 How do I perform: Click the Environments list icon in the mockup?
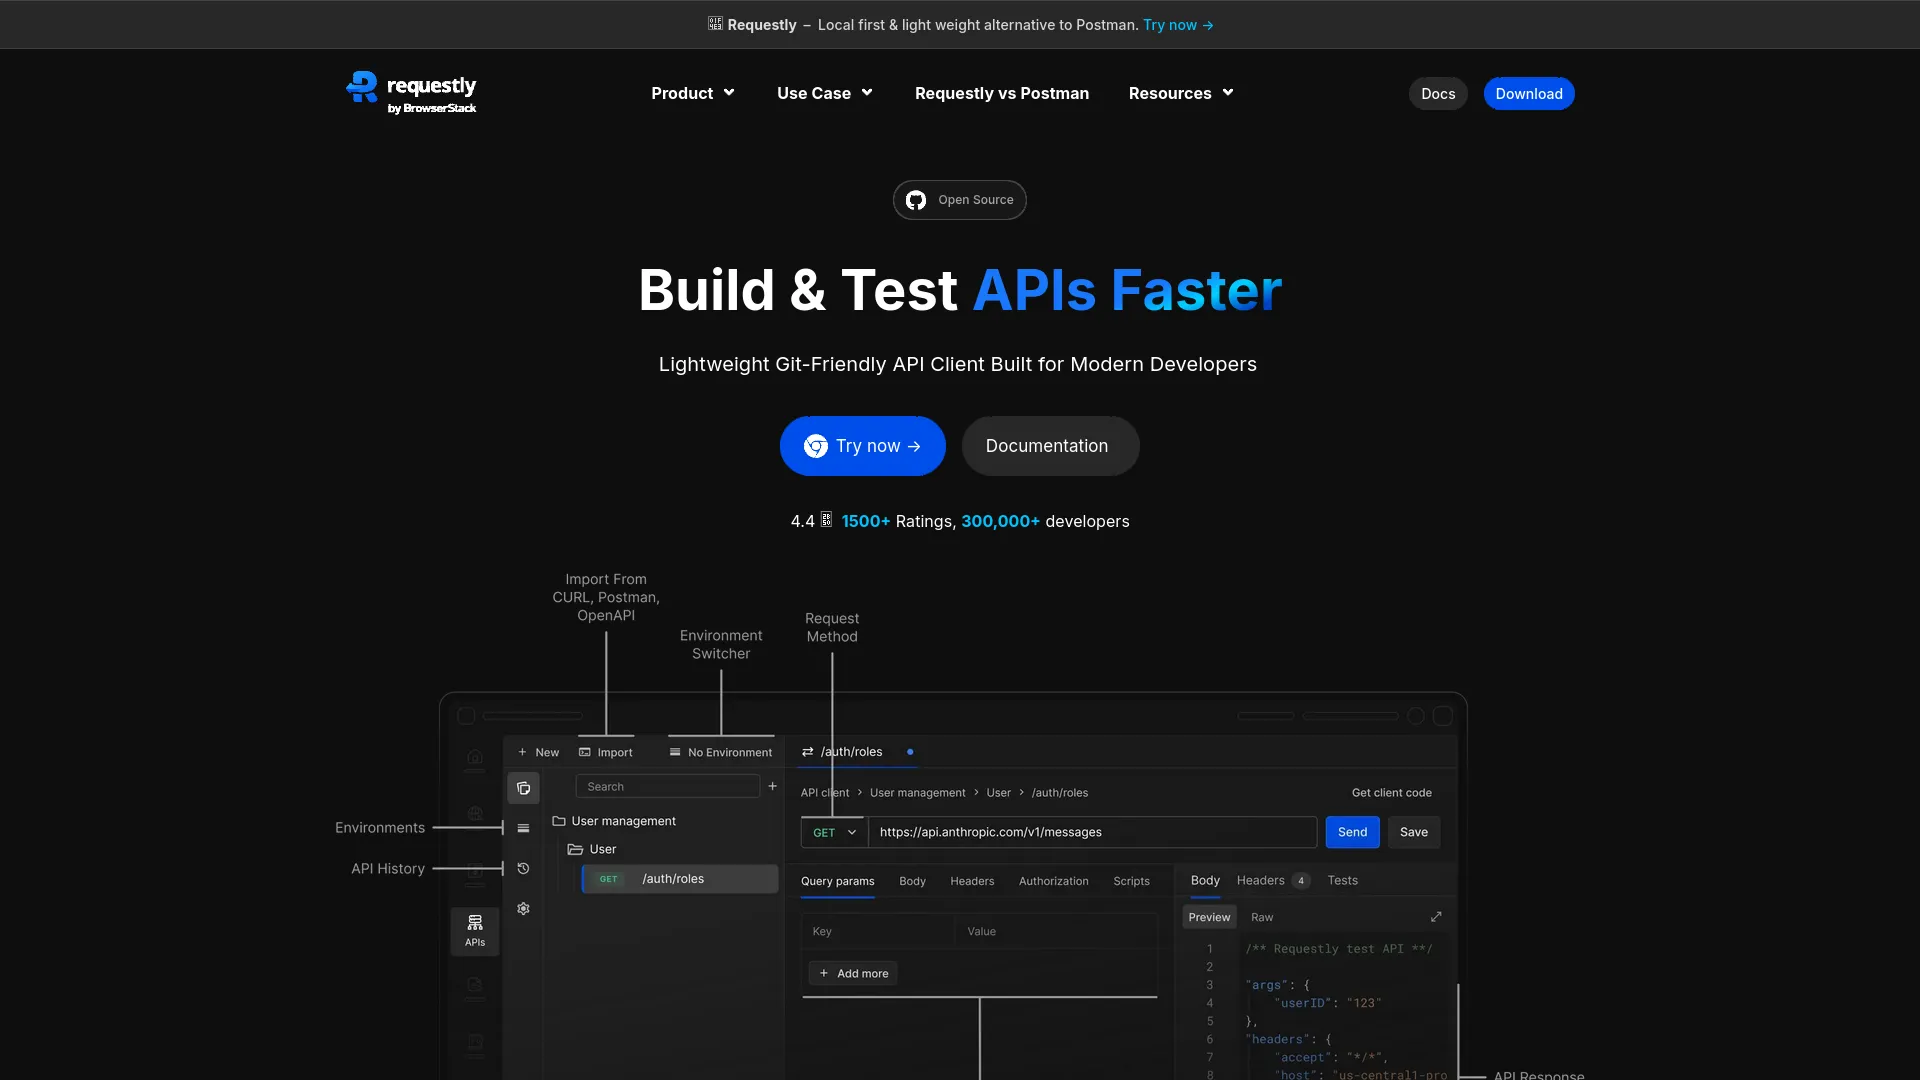tap(523, 828)
